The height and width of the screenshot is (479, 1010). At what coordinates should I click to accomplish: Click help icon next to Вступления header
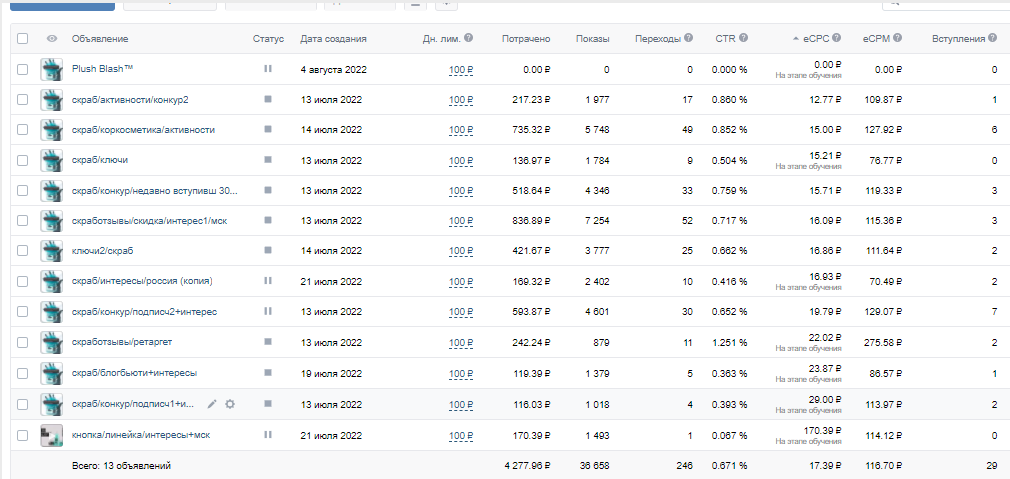point(991,39)
